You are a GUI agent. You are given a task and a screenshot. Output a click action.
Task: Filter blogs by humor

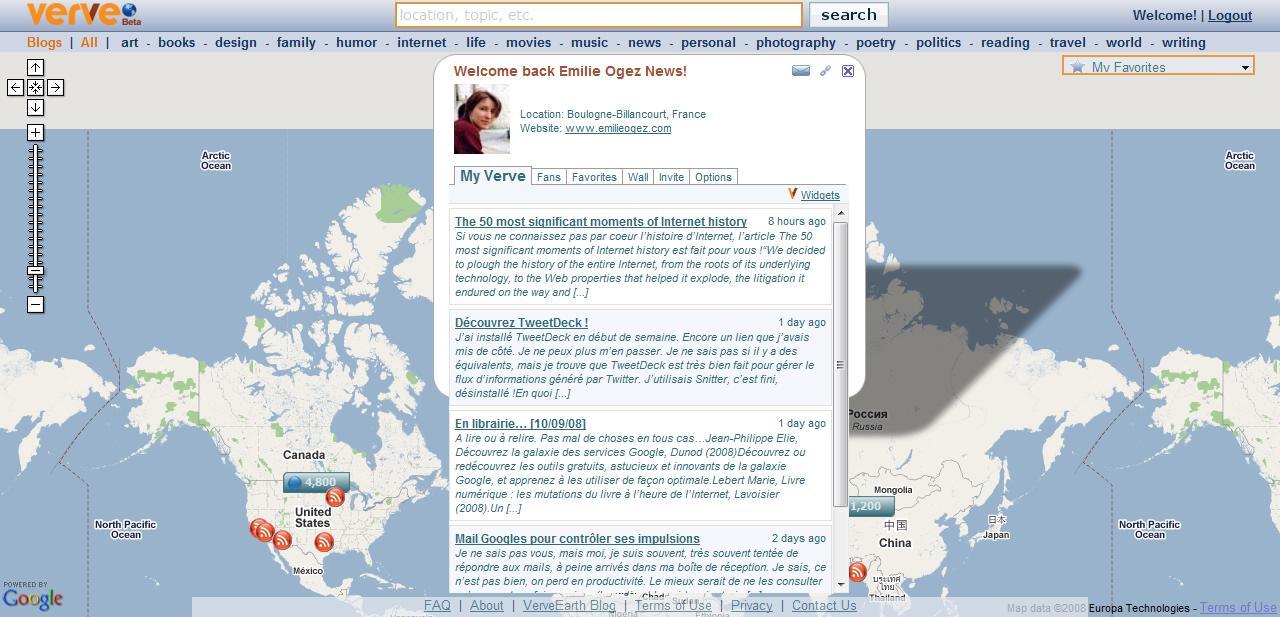point(356,42)
